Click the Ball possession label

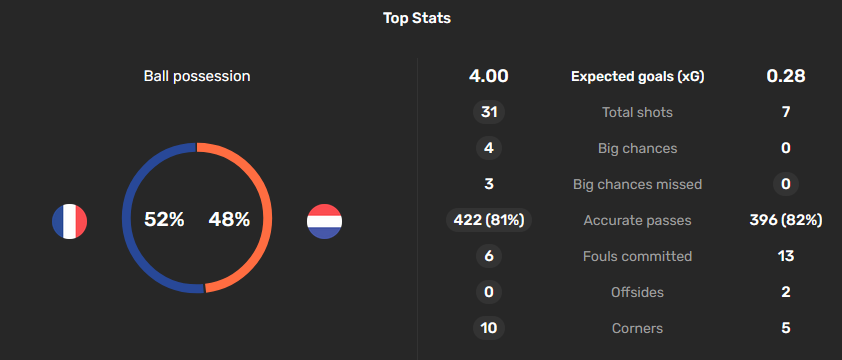point(197,76)
